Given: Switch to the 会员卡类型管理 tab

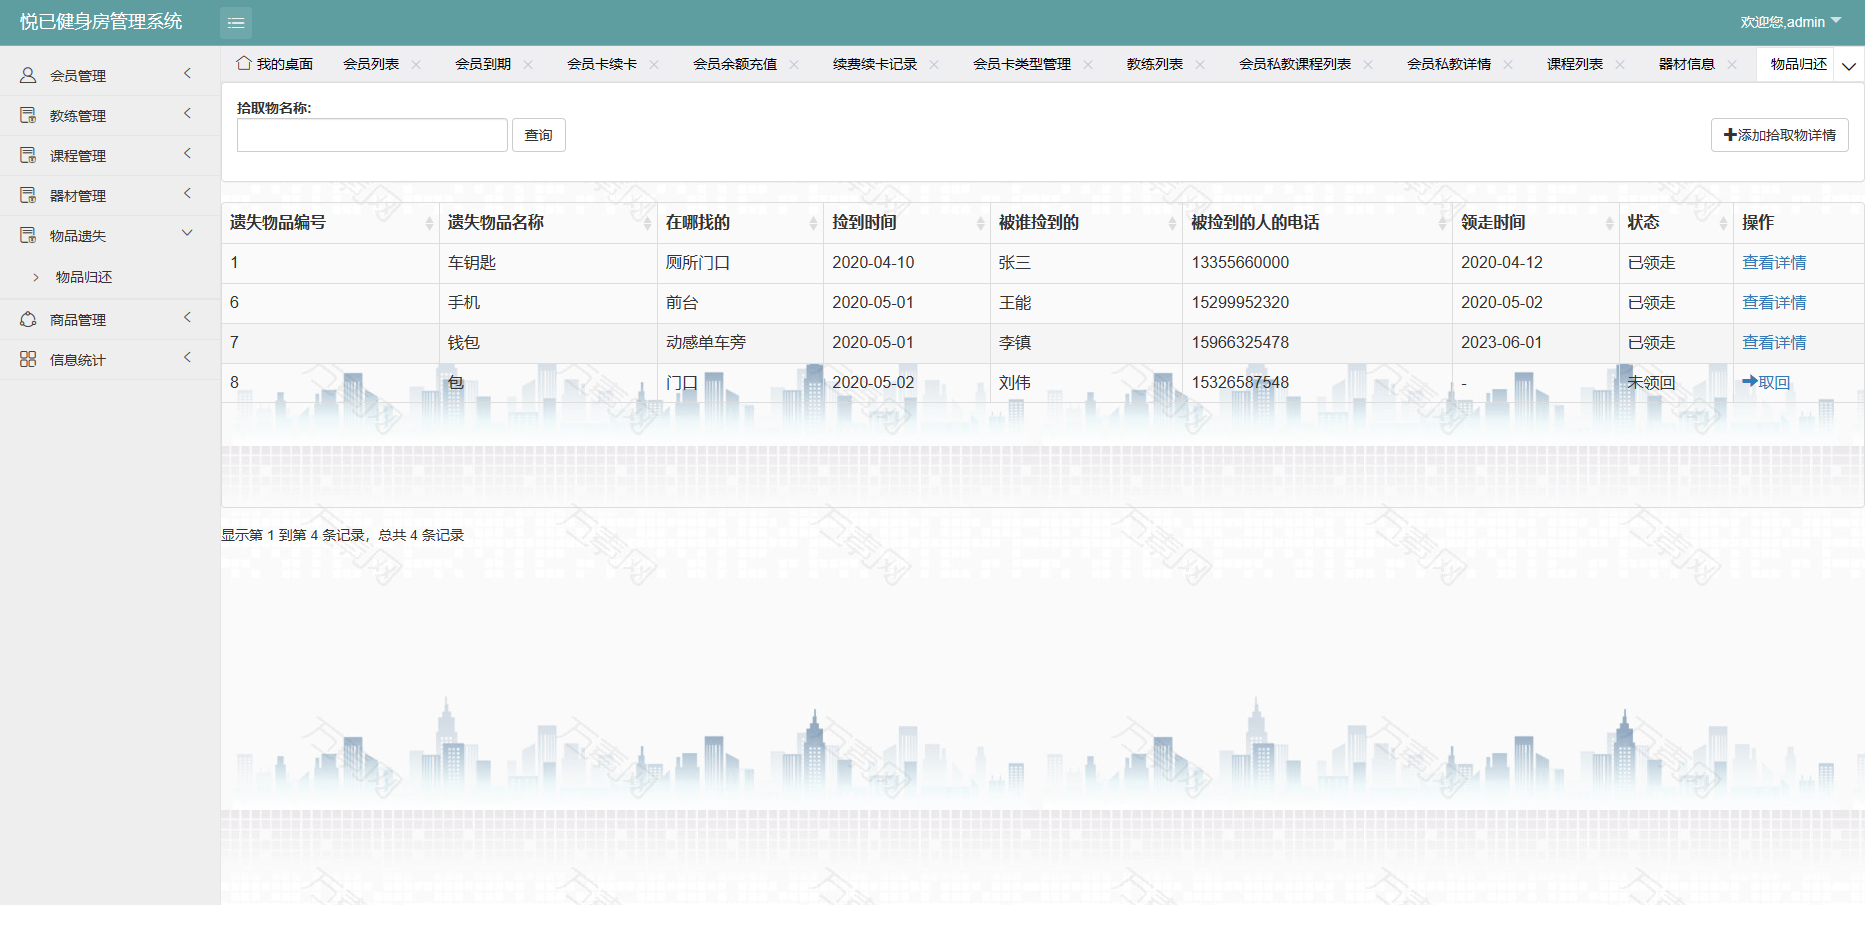Looking at the screenshot, I should pyautogui.click(x=1021, y=64).
